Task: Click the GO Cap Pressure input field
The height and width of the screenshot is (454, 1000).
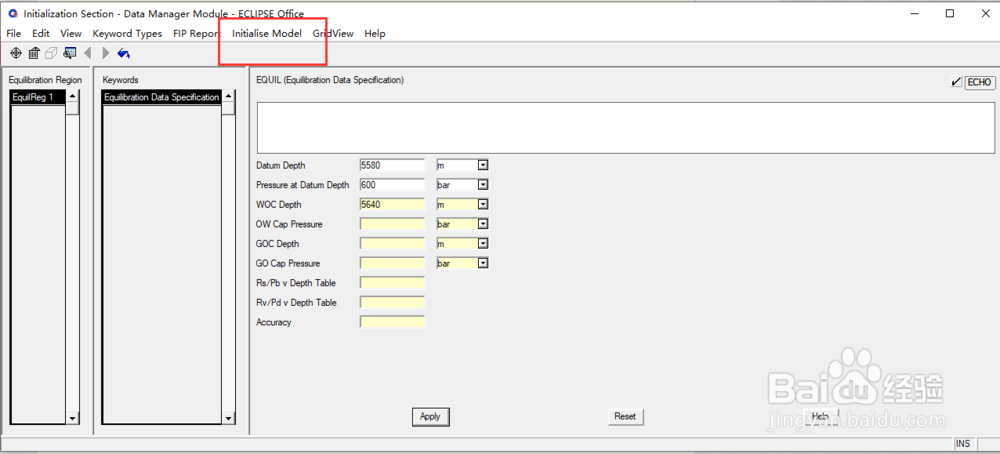Action: pos(392,263)
